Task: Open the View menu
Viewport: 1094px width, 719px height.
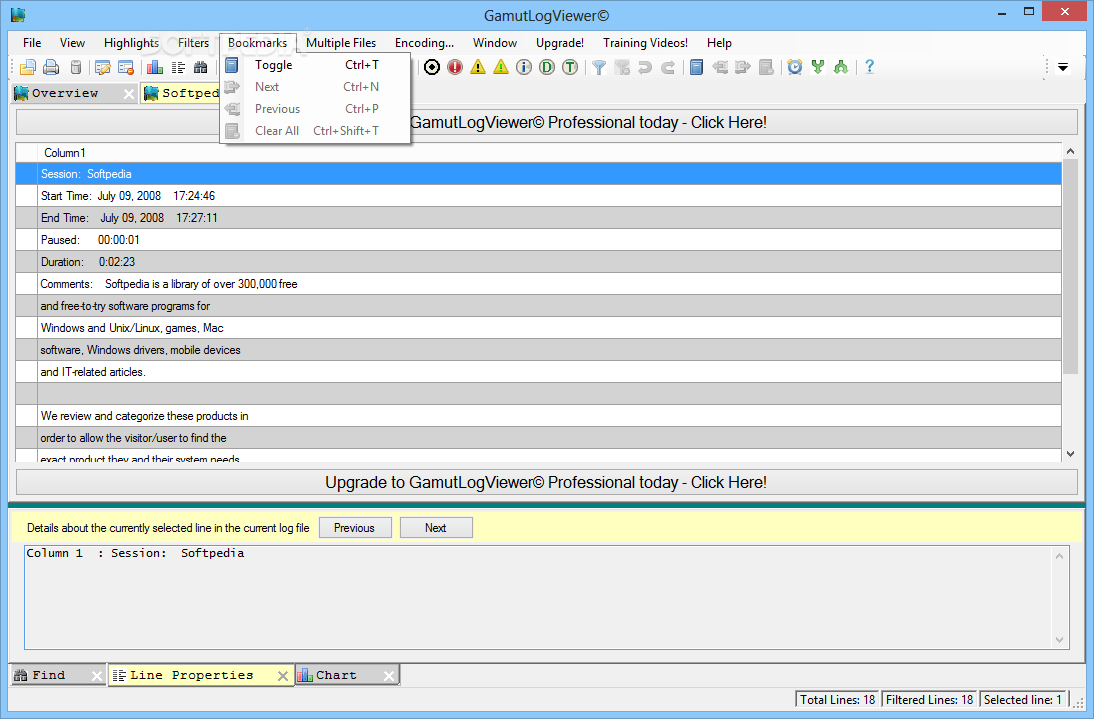Action: (73, 43)
